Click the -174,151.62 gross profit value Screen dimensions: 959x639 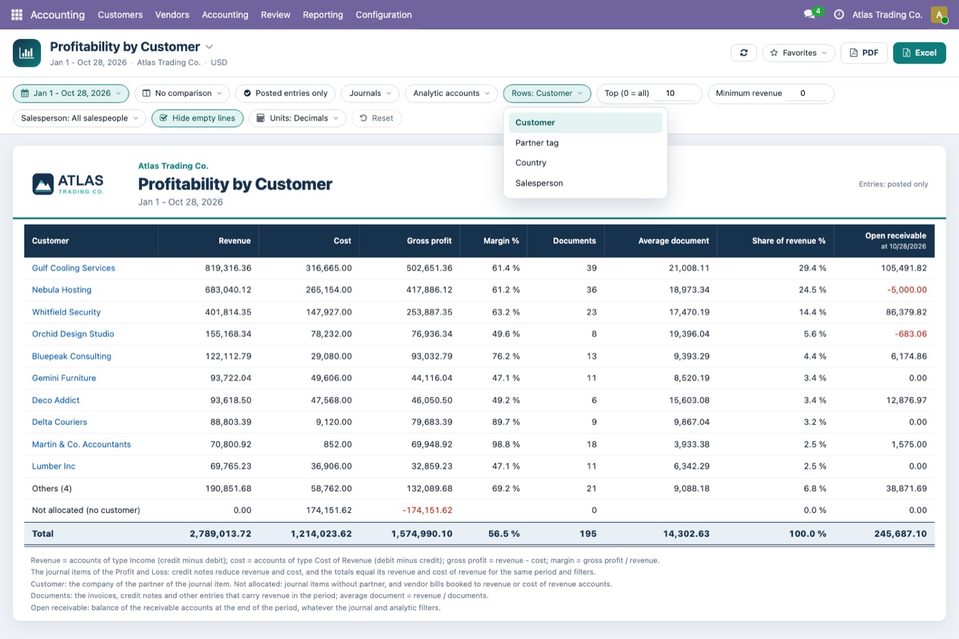point(428,510)
